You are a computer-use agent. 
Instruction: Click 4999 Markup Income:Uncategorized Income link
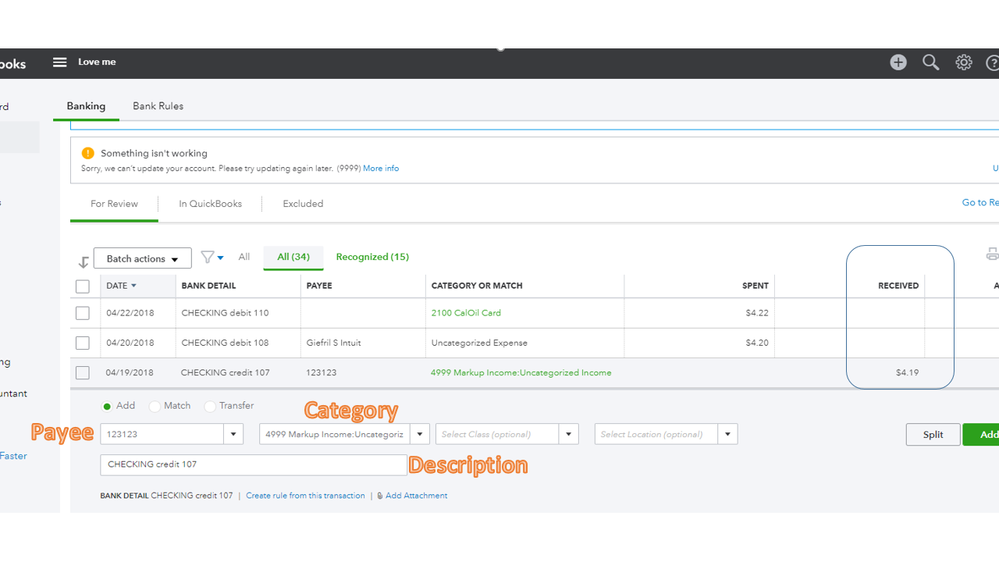[521, 373]
